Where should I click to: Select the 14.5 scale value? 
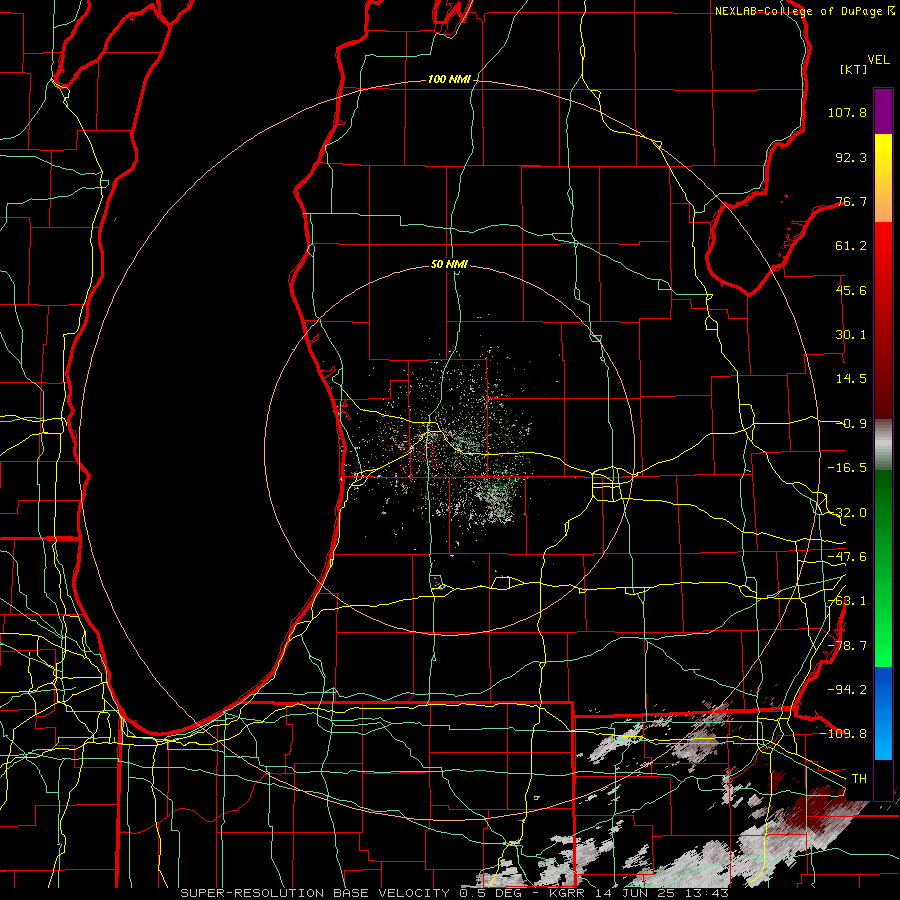tap(851, 379)
